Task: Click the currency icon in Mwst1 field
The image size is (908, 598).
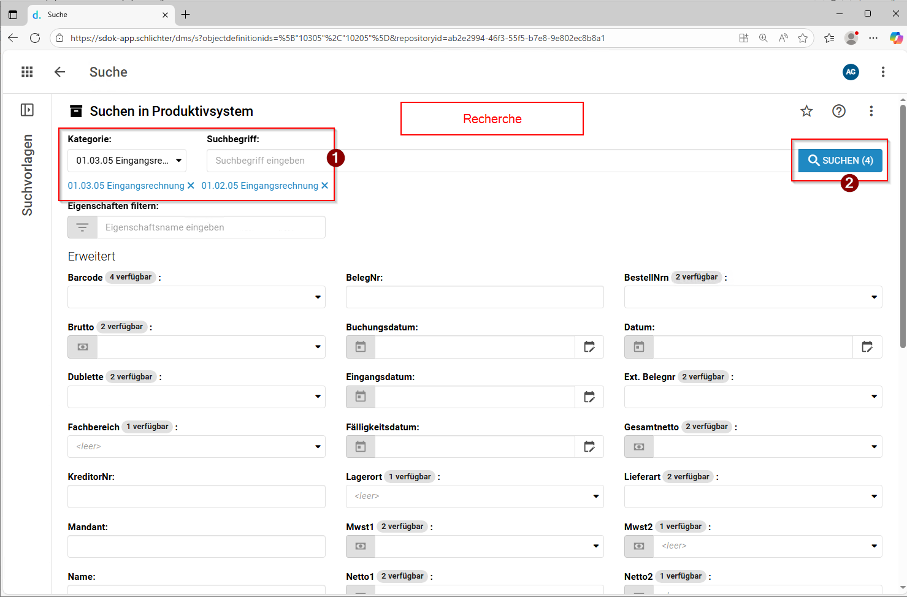Action: coord(360,546)
